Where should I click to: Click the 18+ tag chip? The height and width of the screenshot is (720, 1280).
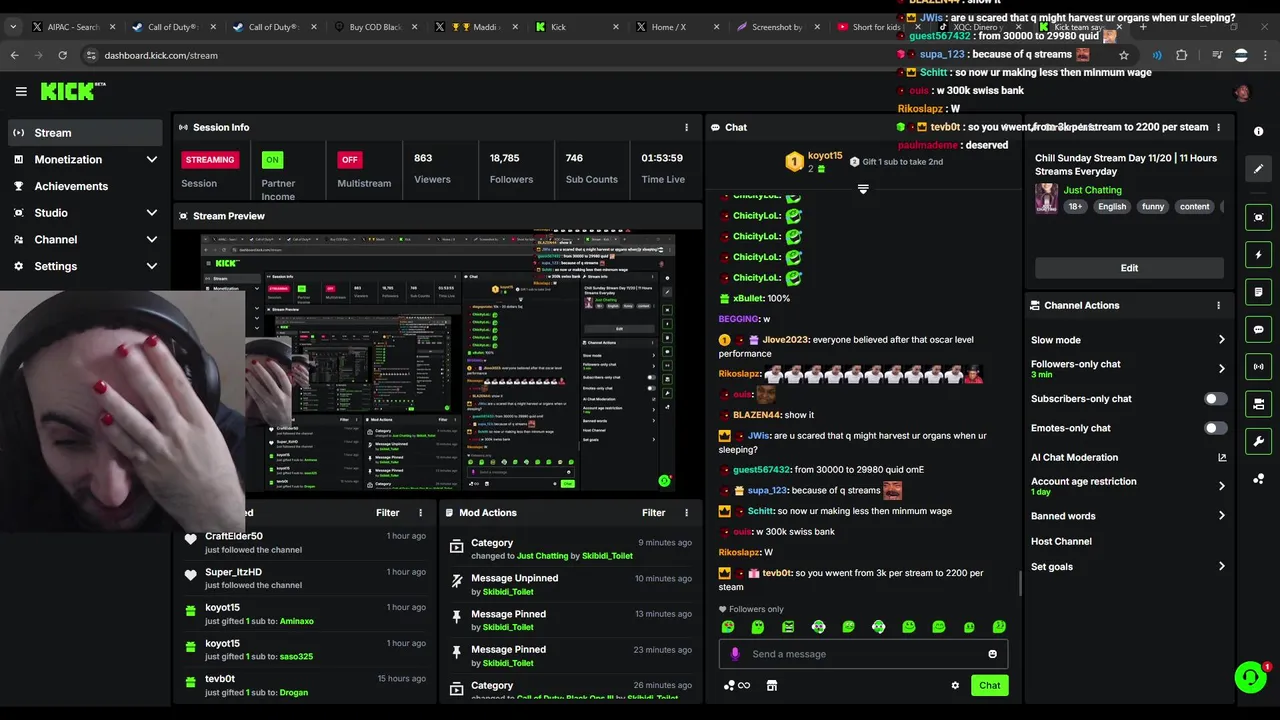coord(1075,207)
